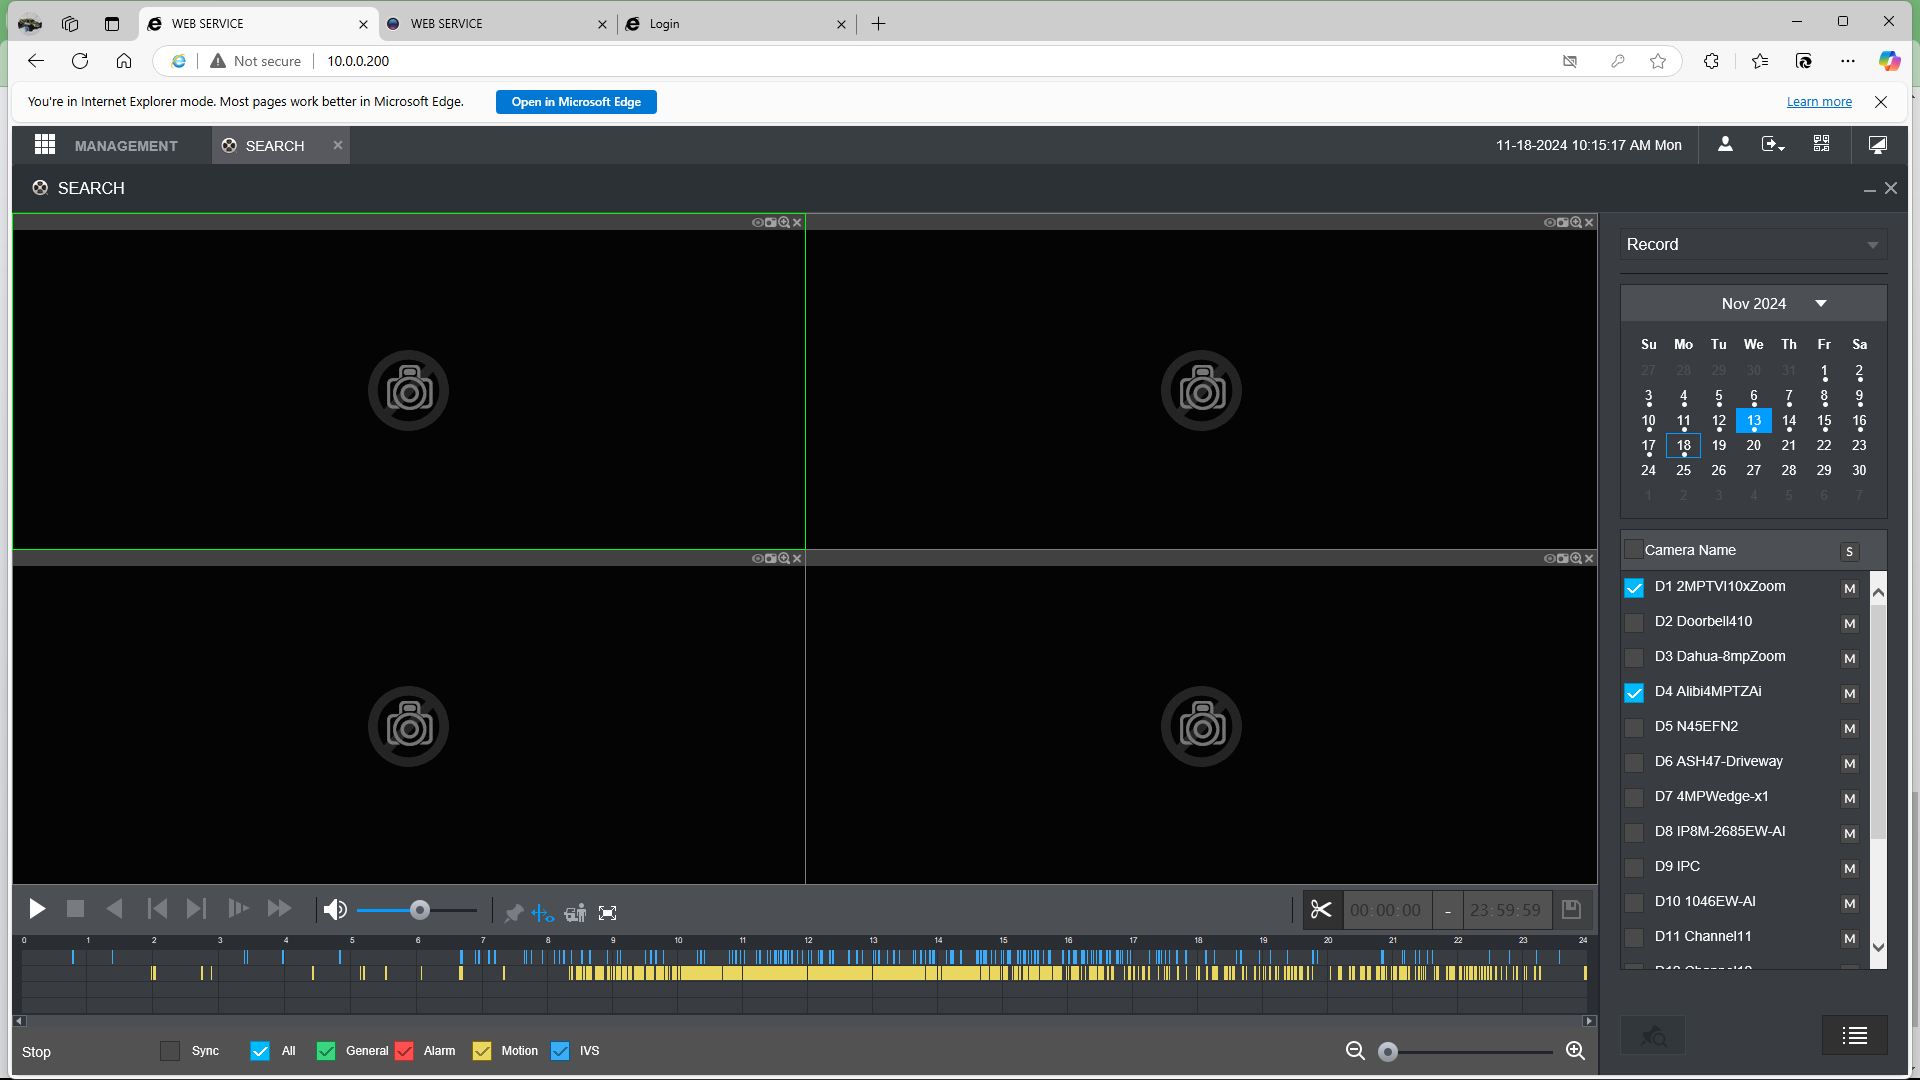The height and width of the screenshot is (1080, 1920).
Task: Select November 14 on the calendar
Action: click(x=1789, y=421)
